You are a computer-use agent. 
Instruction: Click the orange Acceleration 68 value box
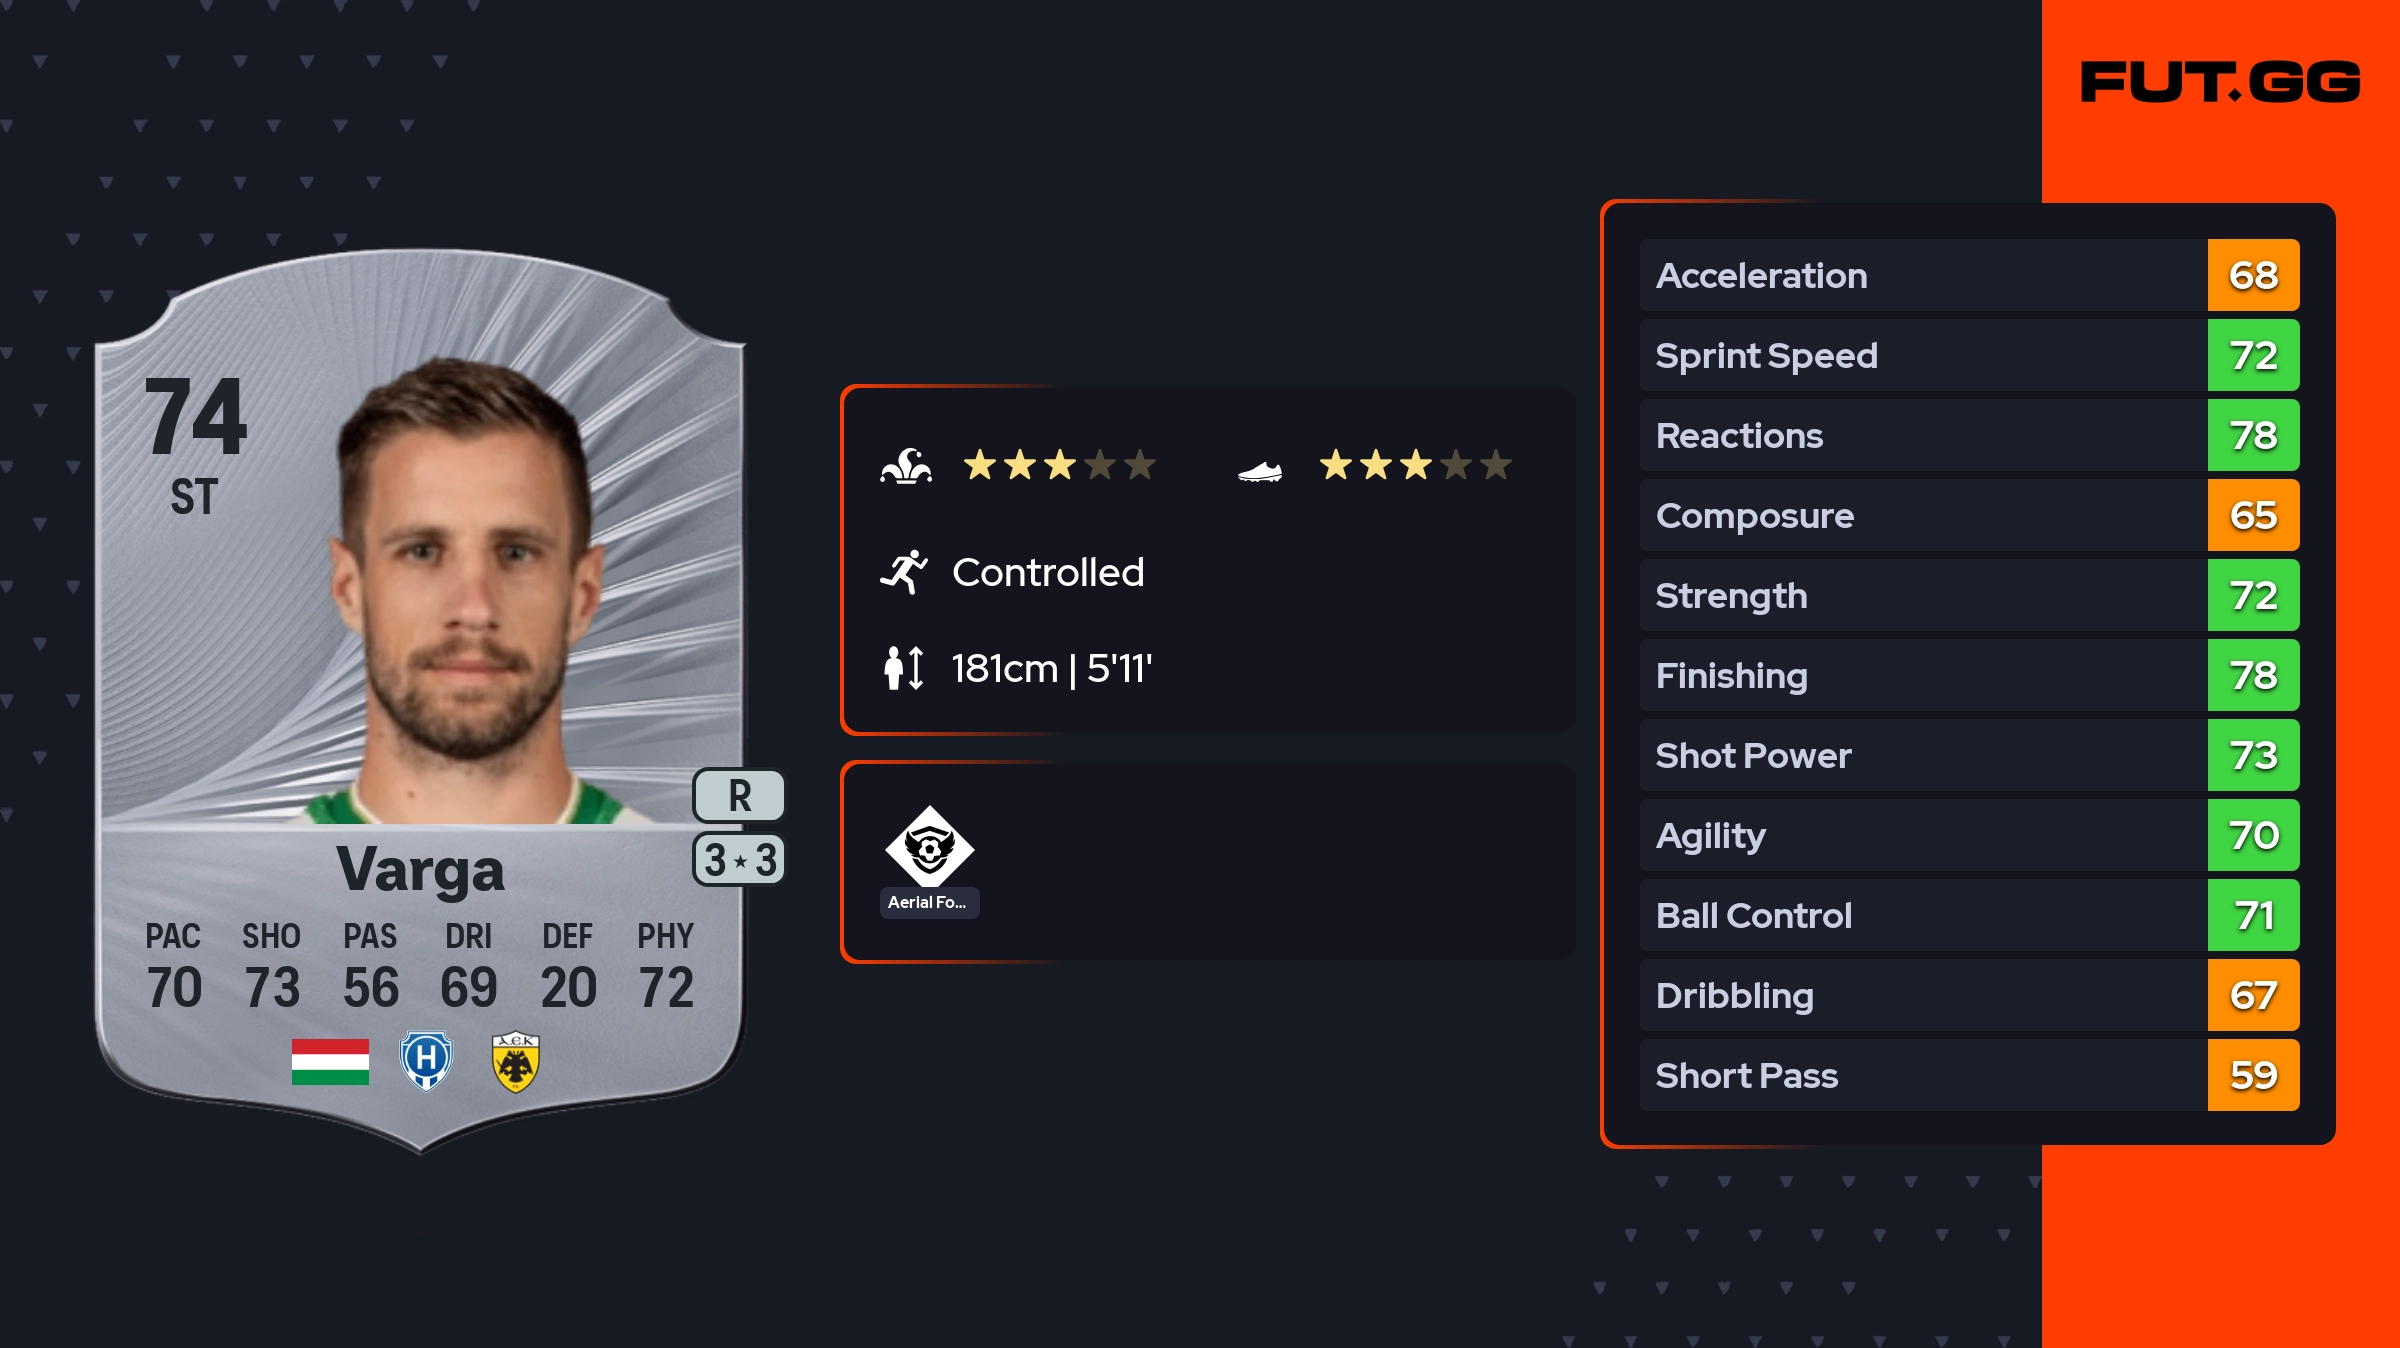point(2253,275)
